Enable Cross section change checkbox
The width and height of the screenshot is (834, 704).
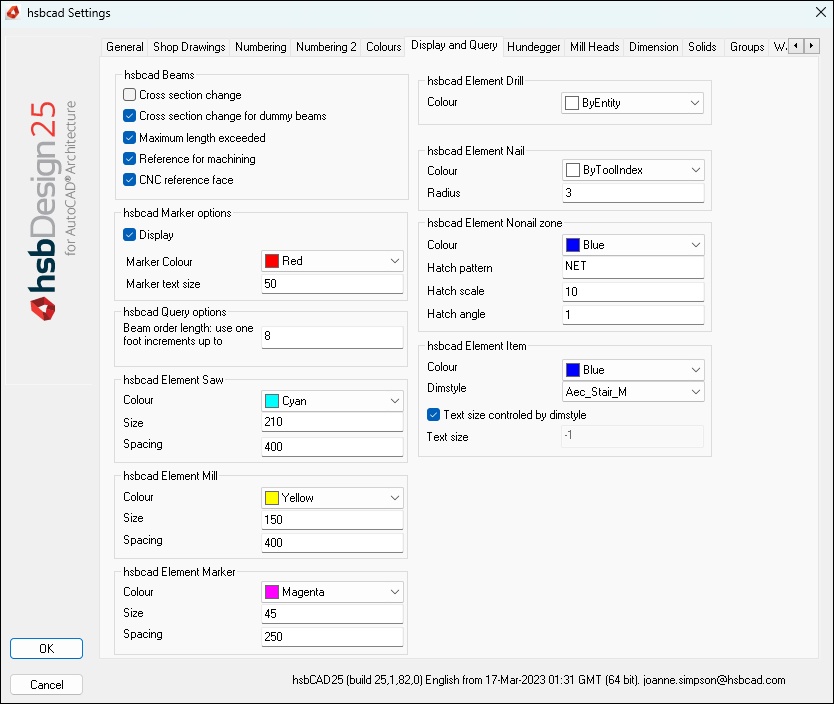[x=129, y=95]
